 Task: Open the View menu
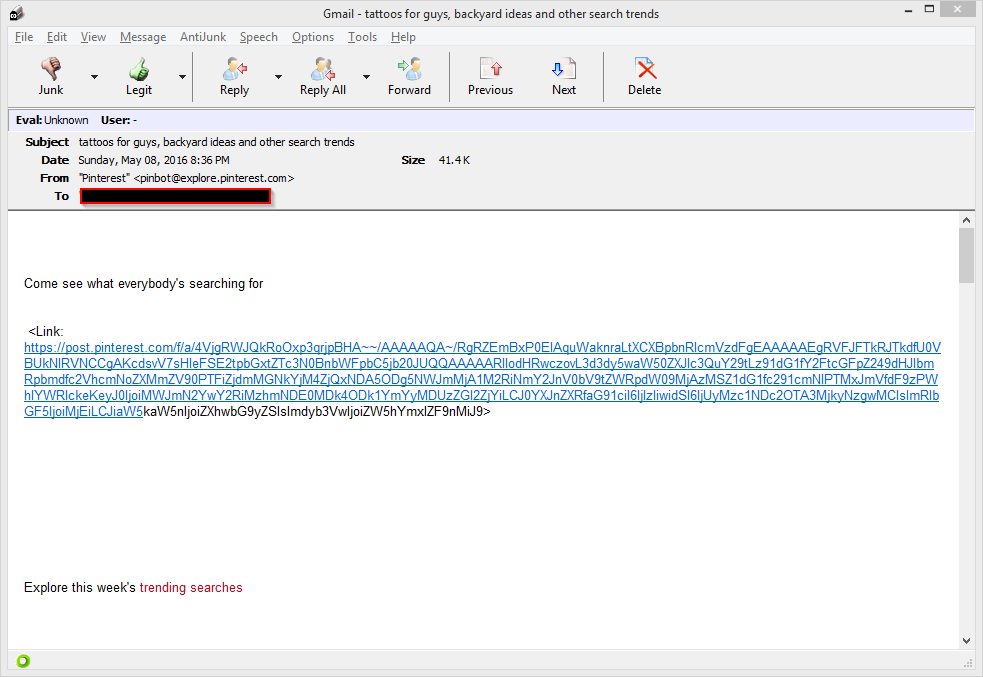(93, 37)
